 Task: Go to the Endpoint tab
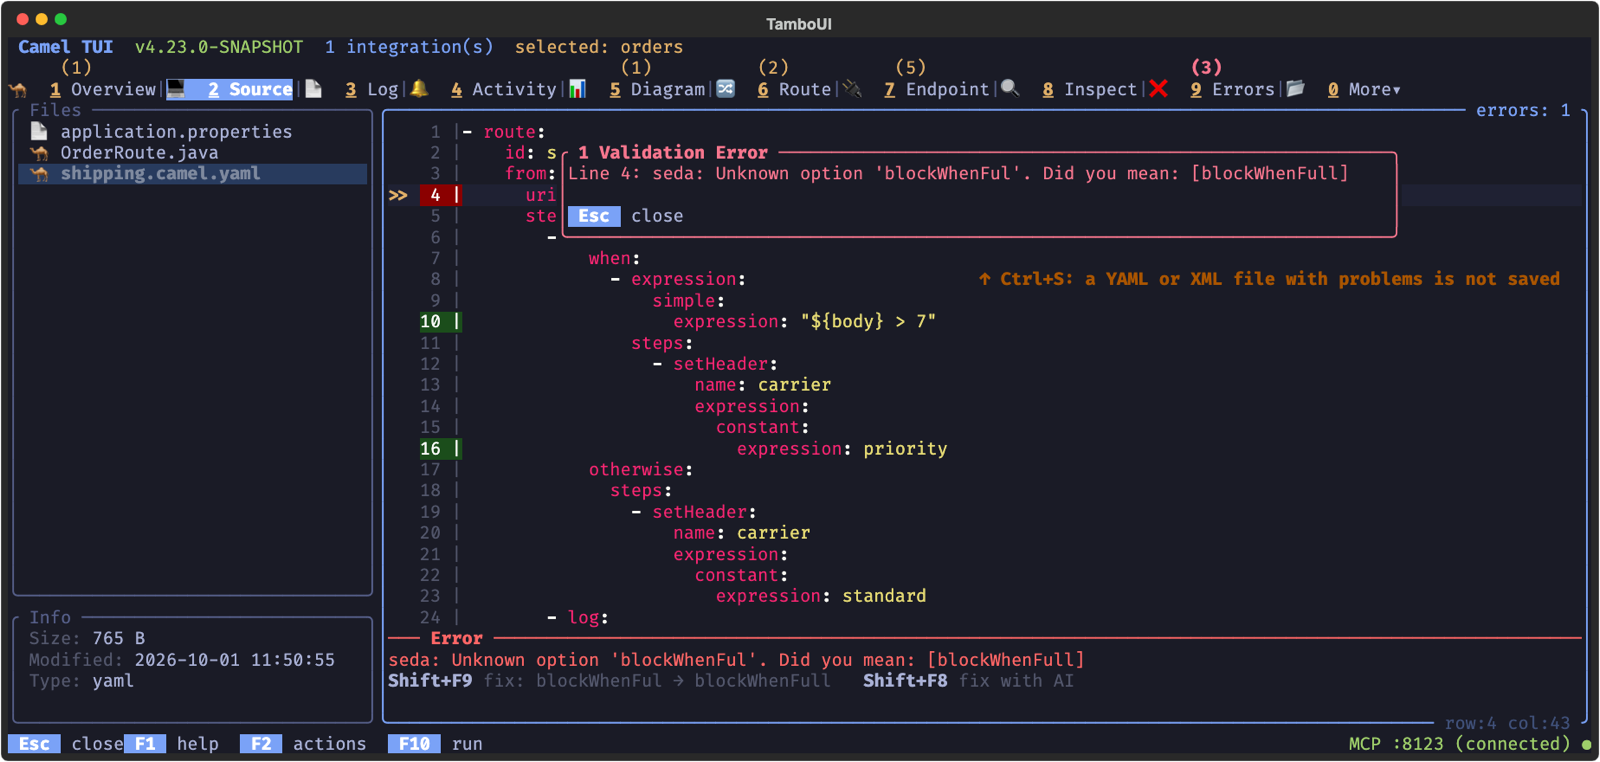pyautogui.click(x=936, y=89)
